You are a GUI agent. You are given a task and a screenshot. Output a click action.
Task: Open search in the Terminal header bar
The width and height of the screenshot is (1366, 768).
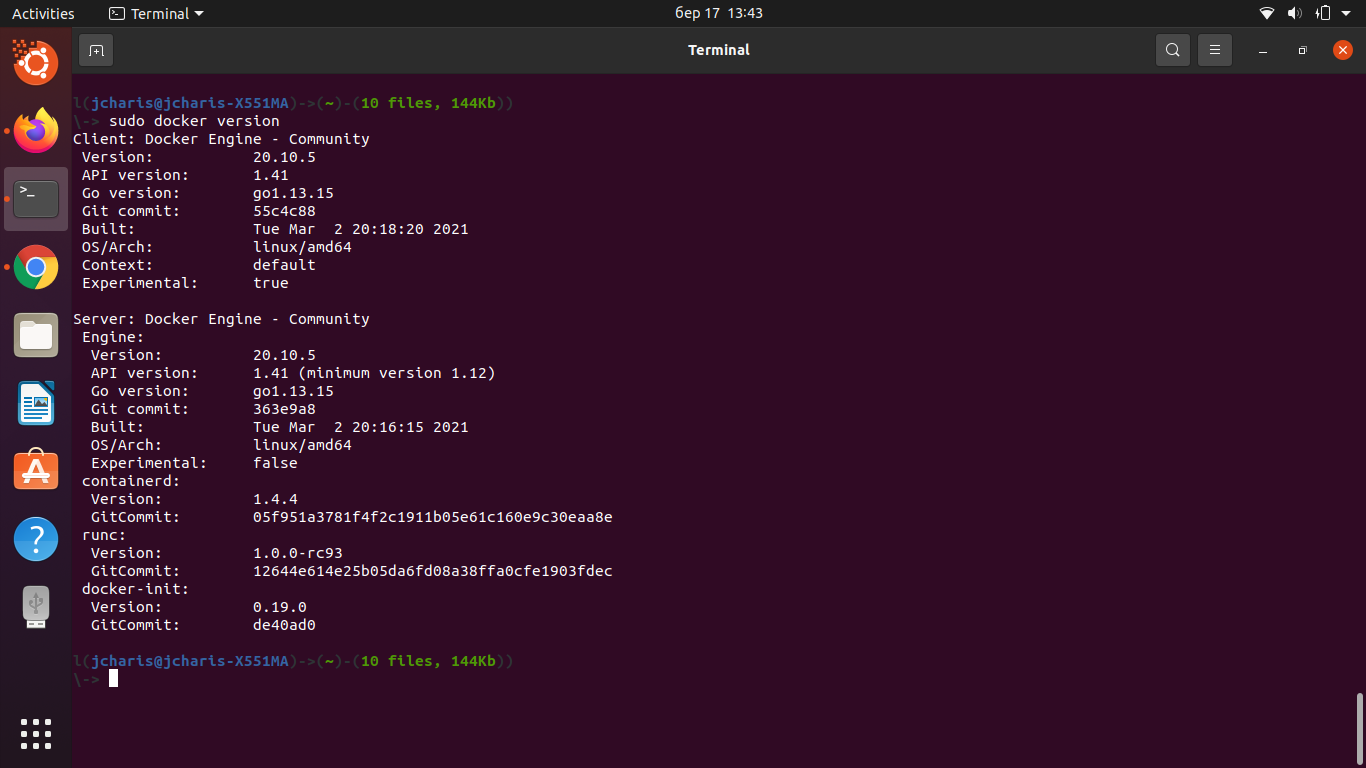coord(1172,49)
